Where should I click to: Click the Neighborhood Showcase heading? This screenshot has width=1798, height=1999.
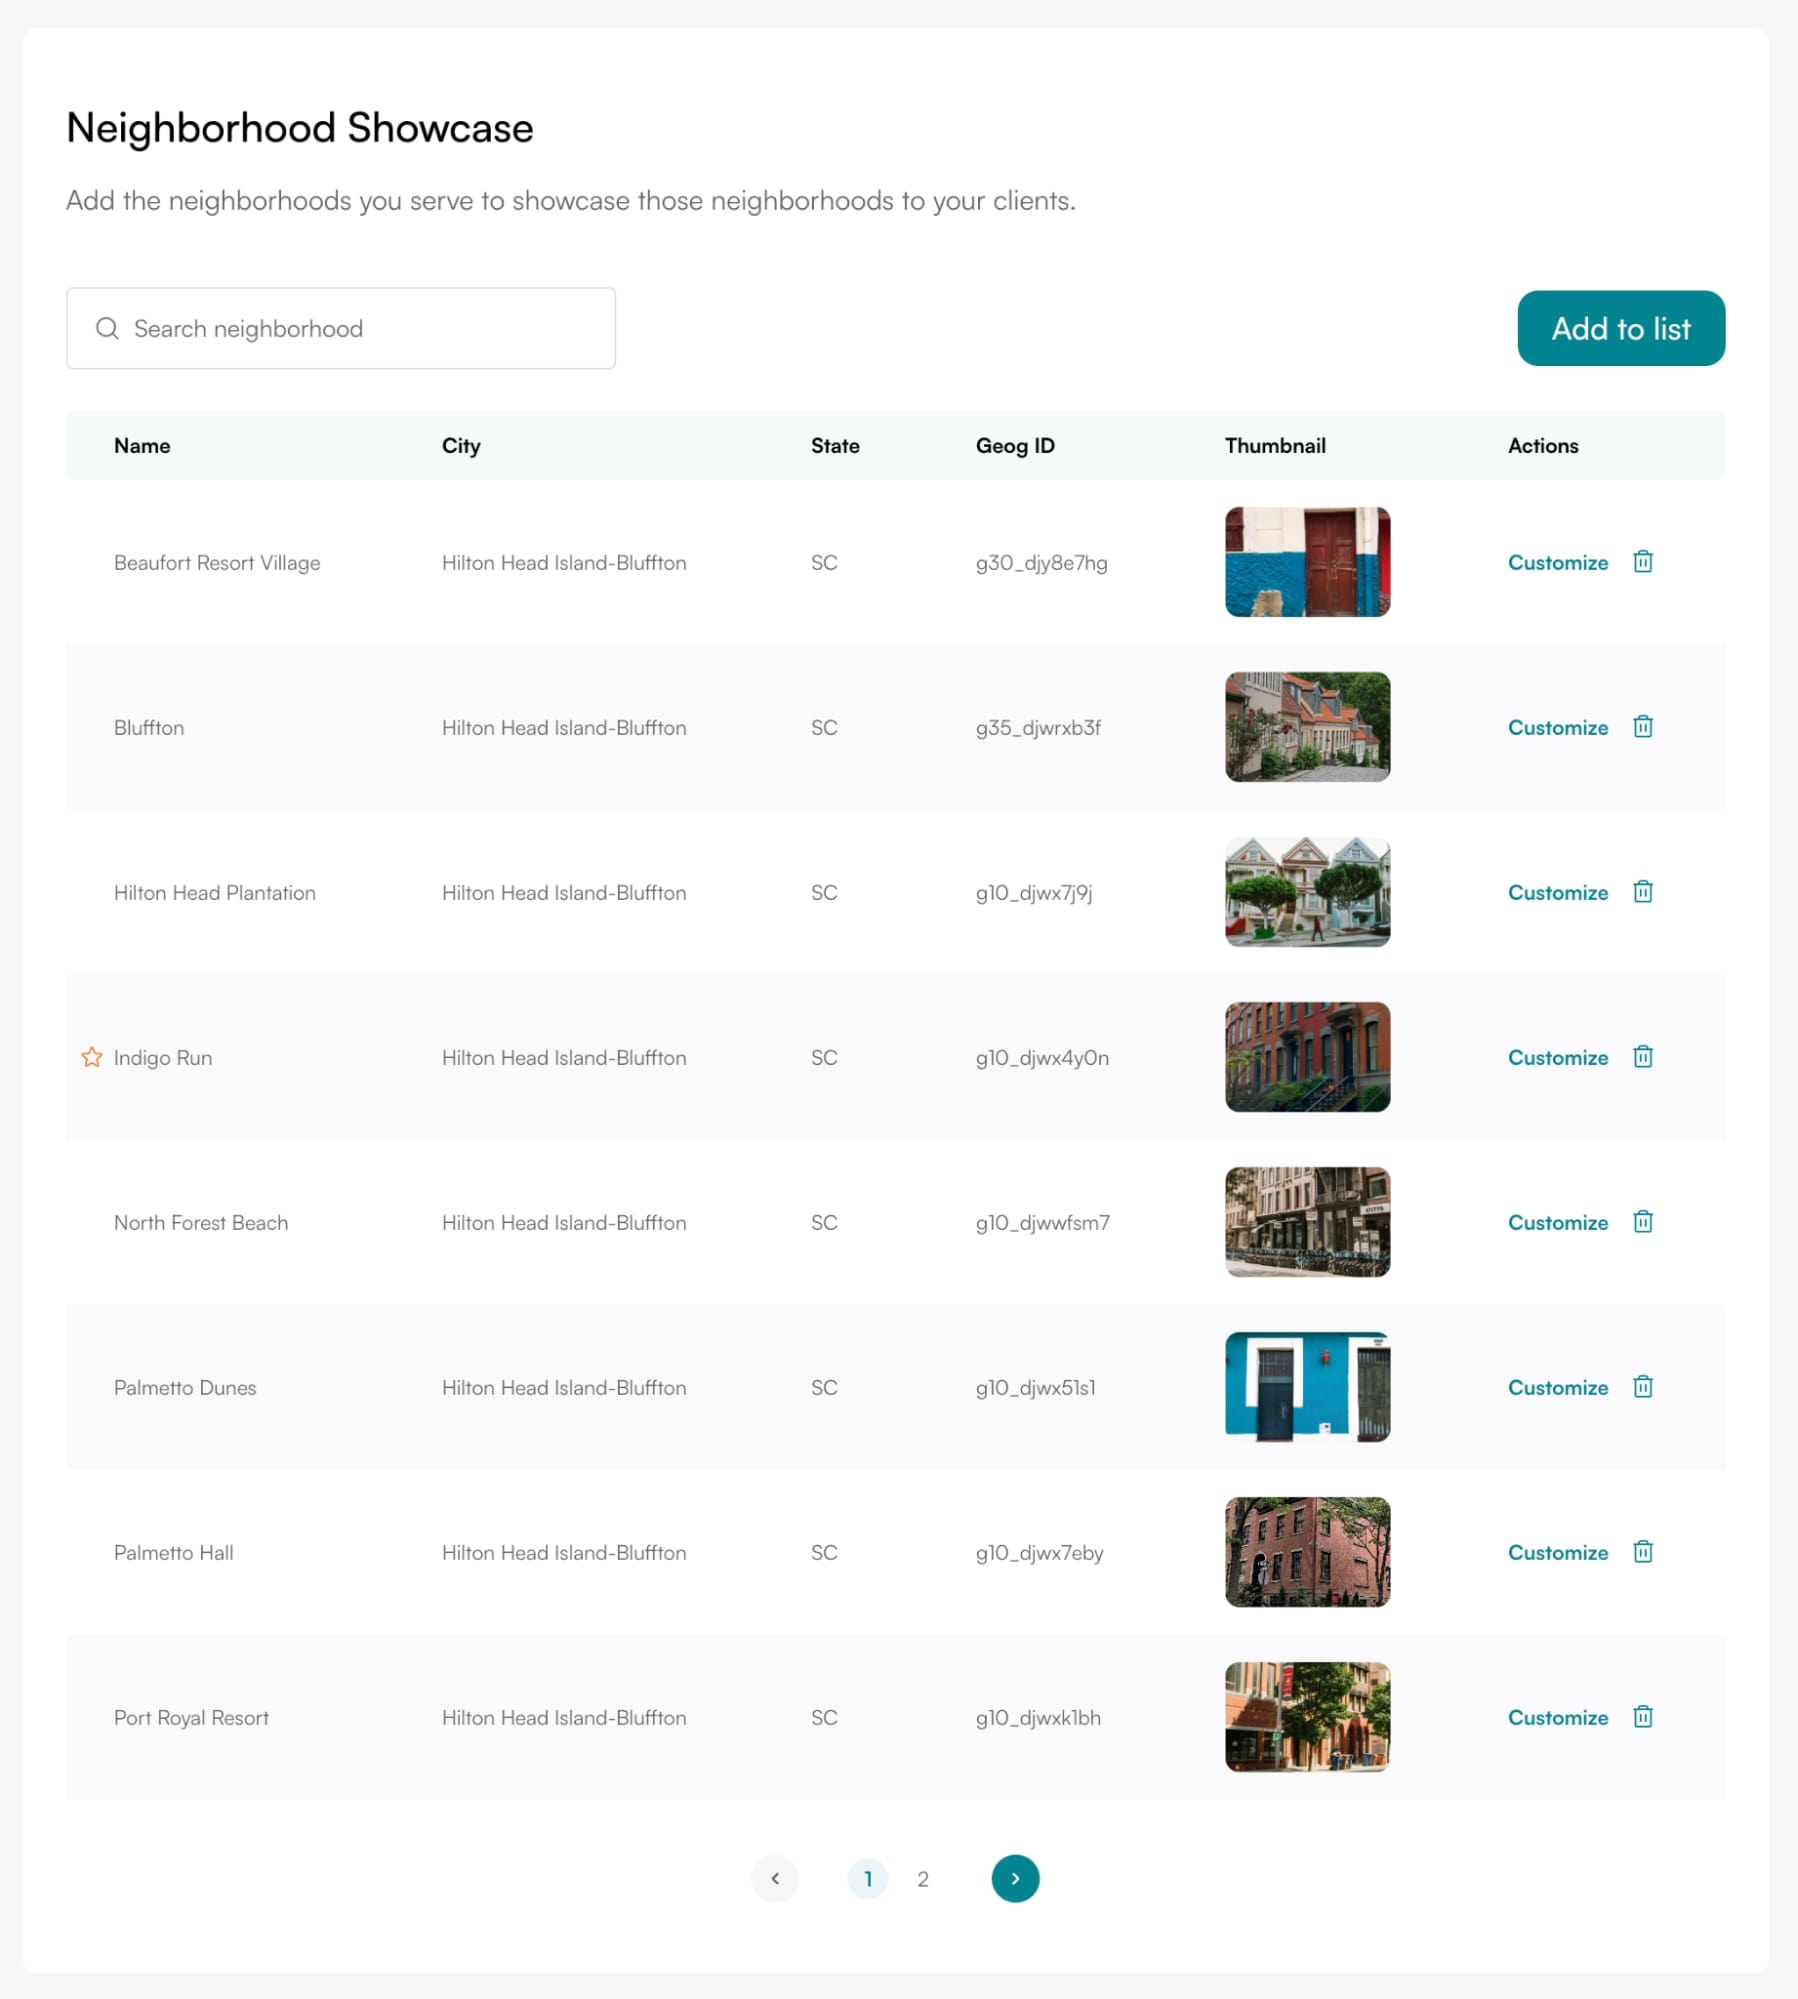click(x=300, y=128)
